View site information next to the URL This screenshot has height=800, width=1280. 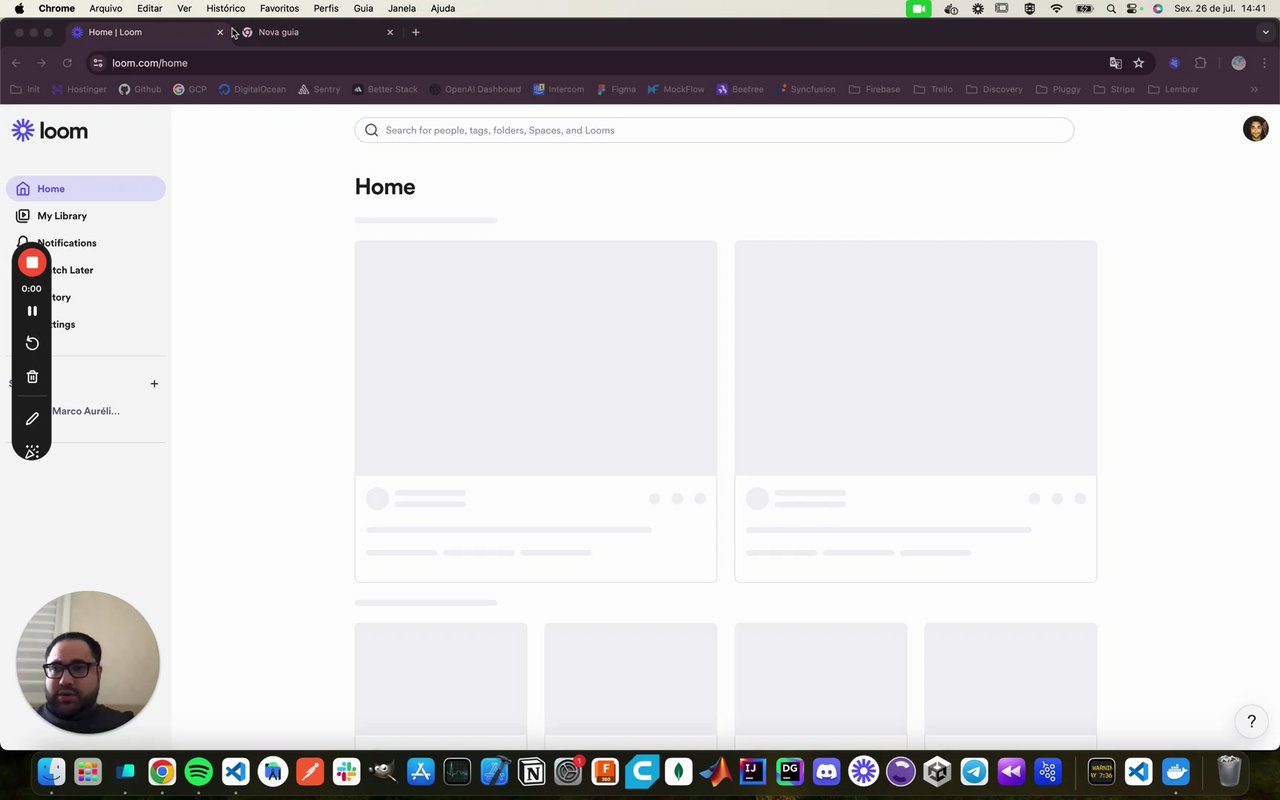[x=98, y=63]
